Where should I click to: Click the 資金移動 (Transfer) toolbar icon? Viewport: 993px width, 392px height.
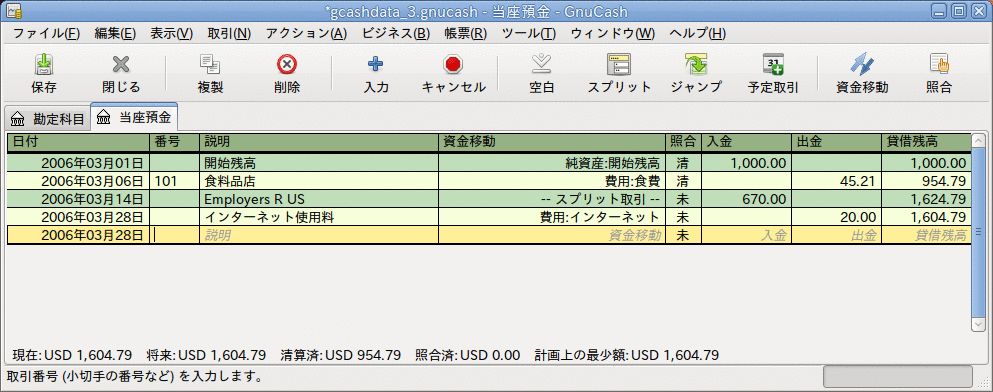[x=862, y=64]
